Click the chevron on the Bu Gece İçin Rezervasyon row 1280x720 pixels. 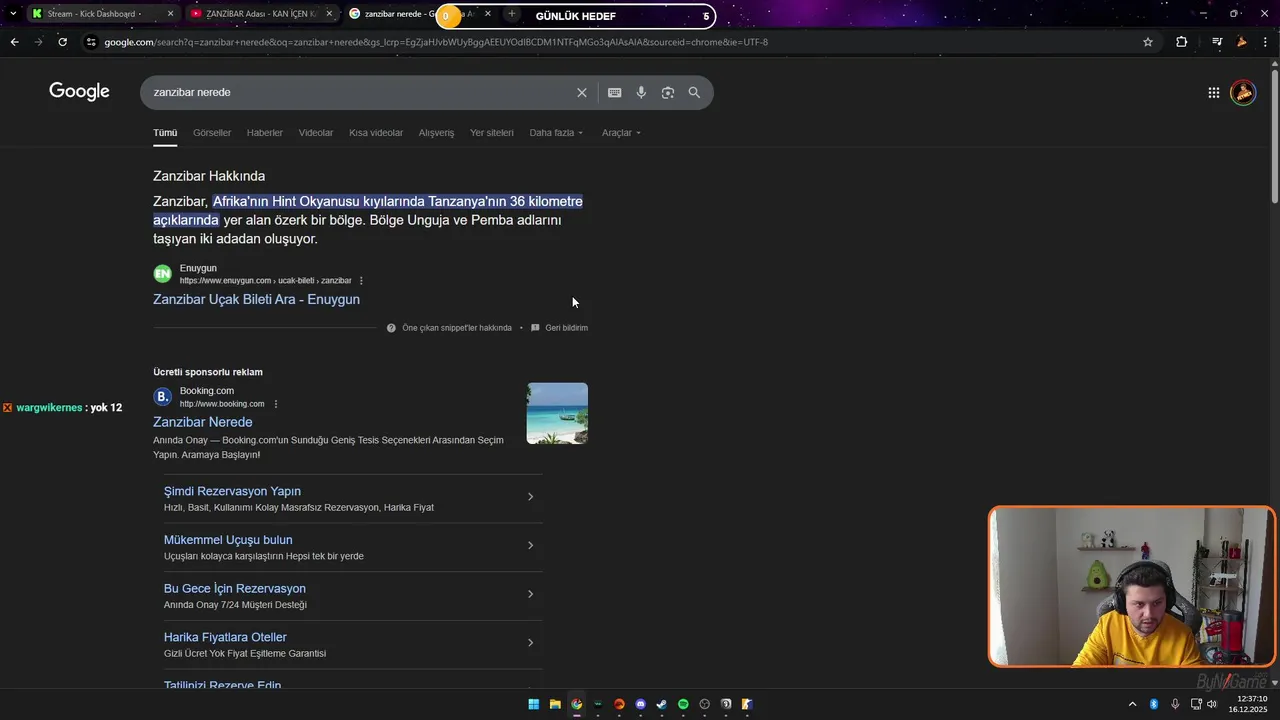click(x=530, y=594)
